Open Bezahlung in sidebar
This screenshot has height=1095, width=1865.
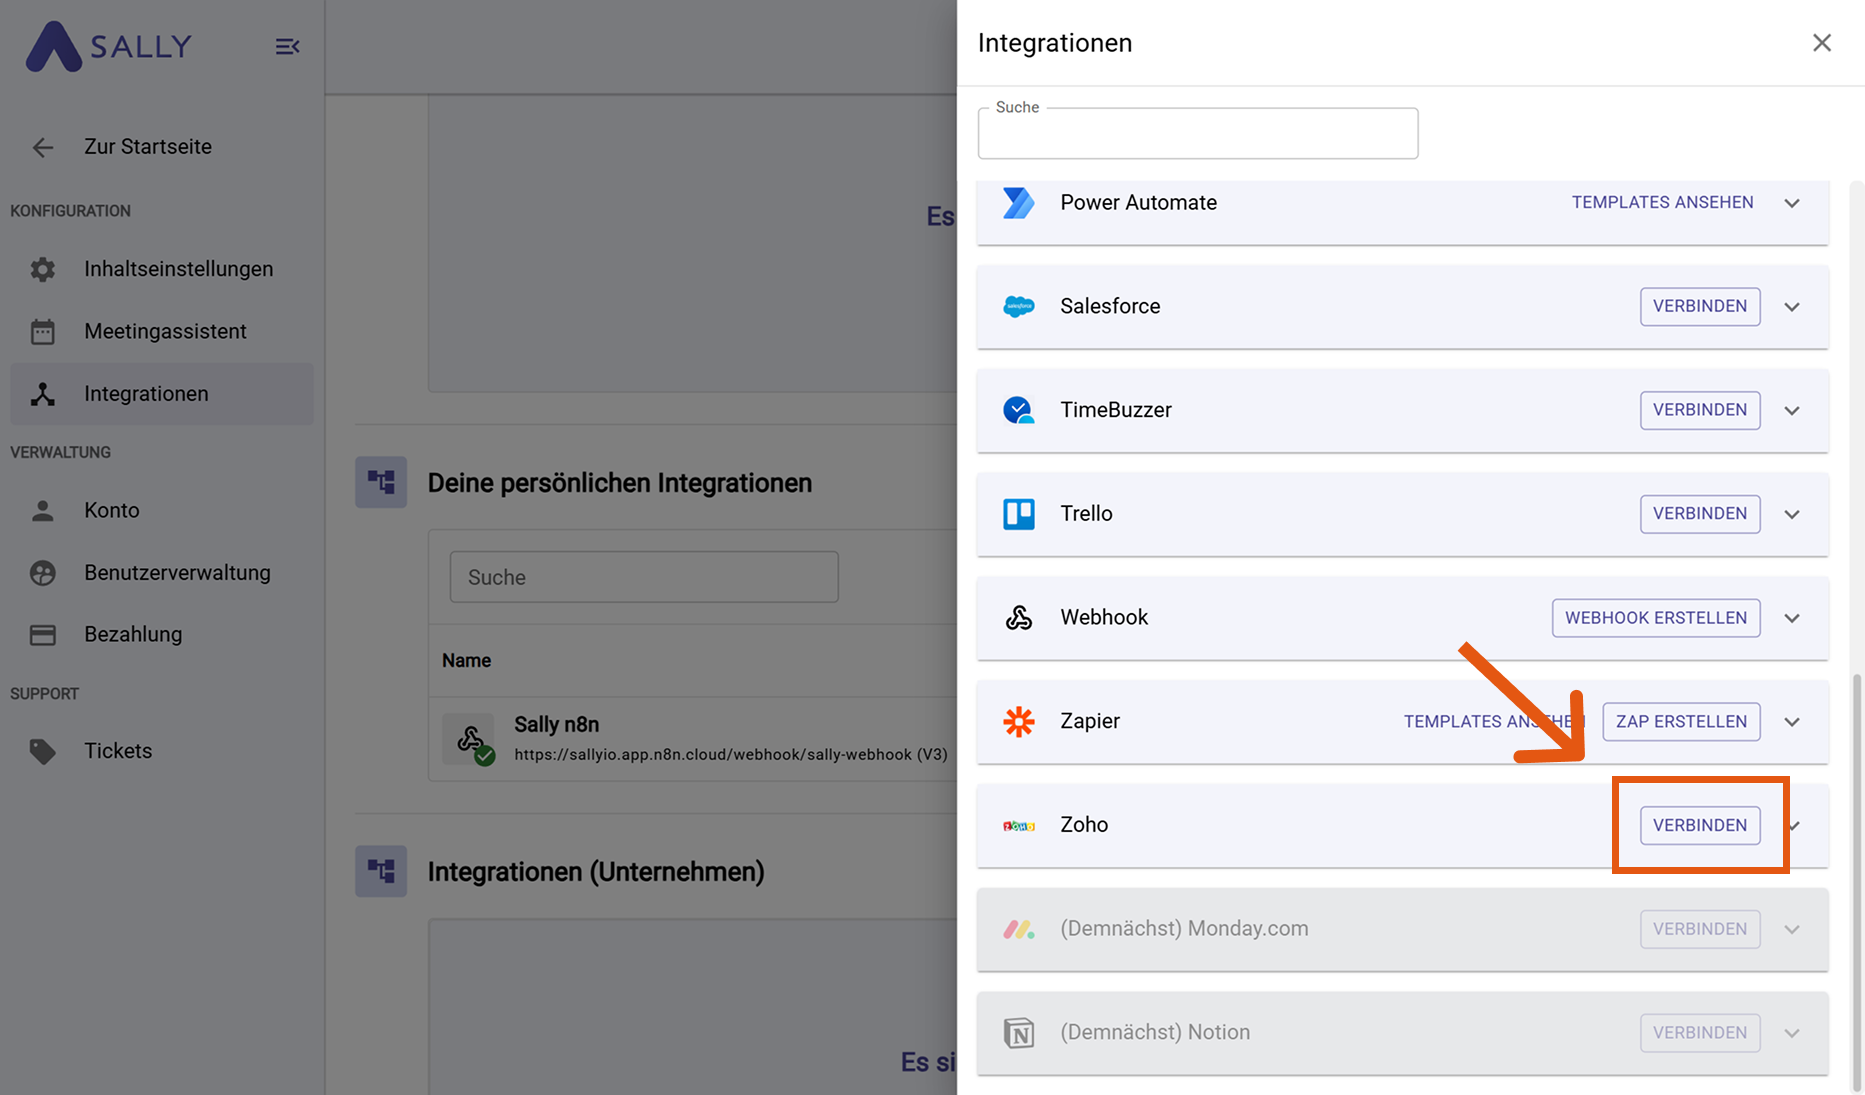pos(161,635)
